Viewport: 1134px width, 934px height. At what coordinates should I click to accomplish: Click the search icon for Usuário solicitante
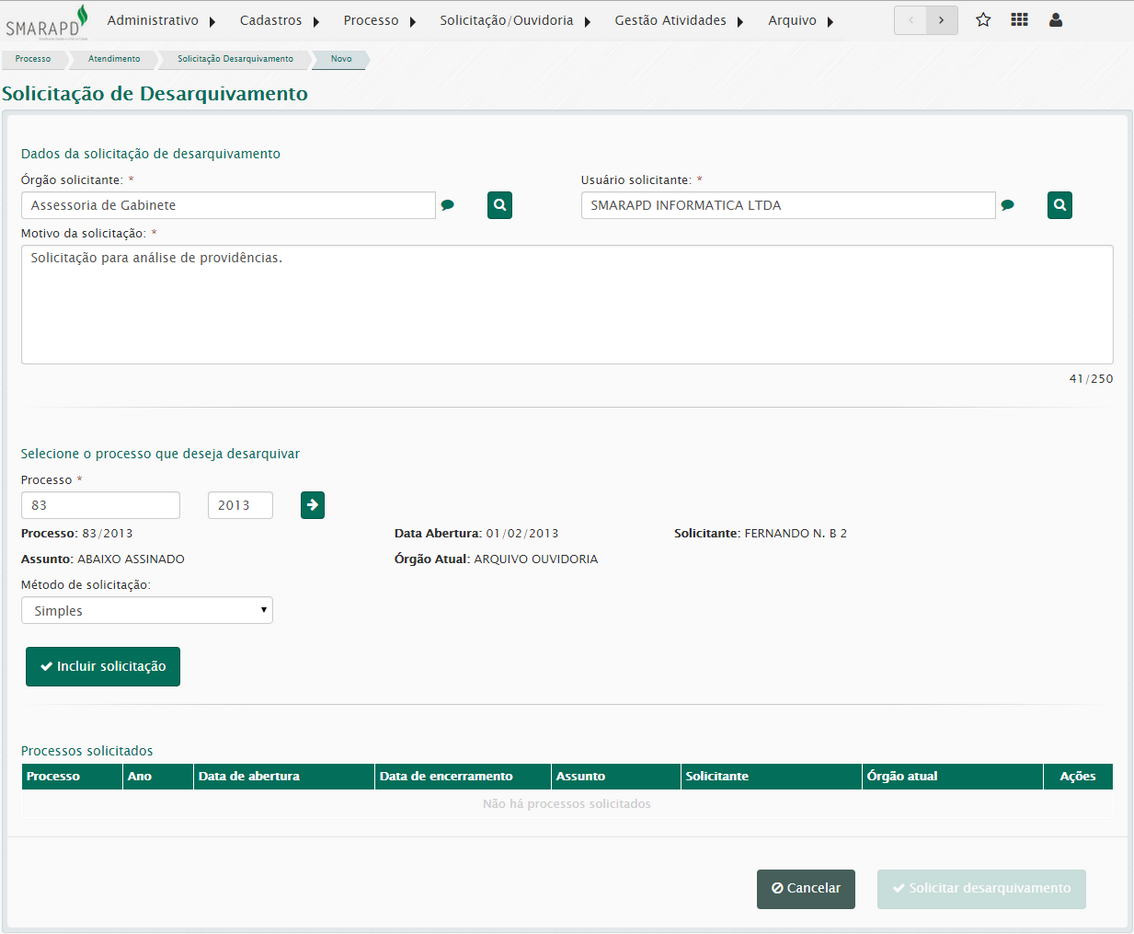(1060, 205)
